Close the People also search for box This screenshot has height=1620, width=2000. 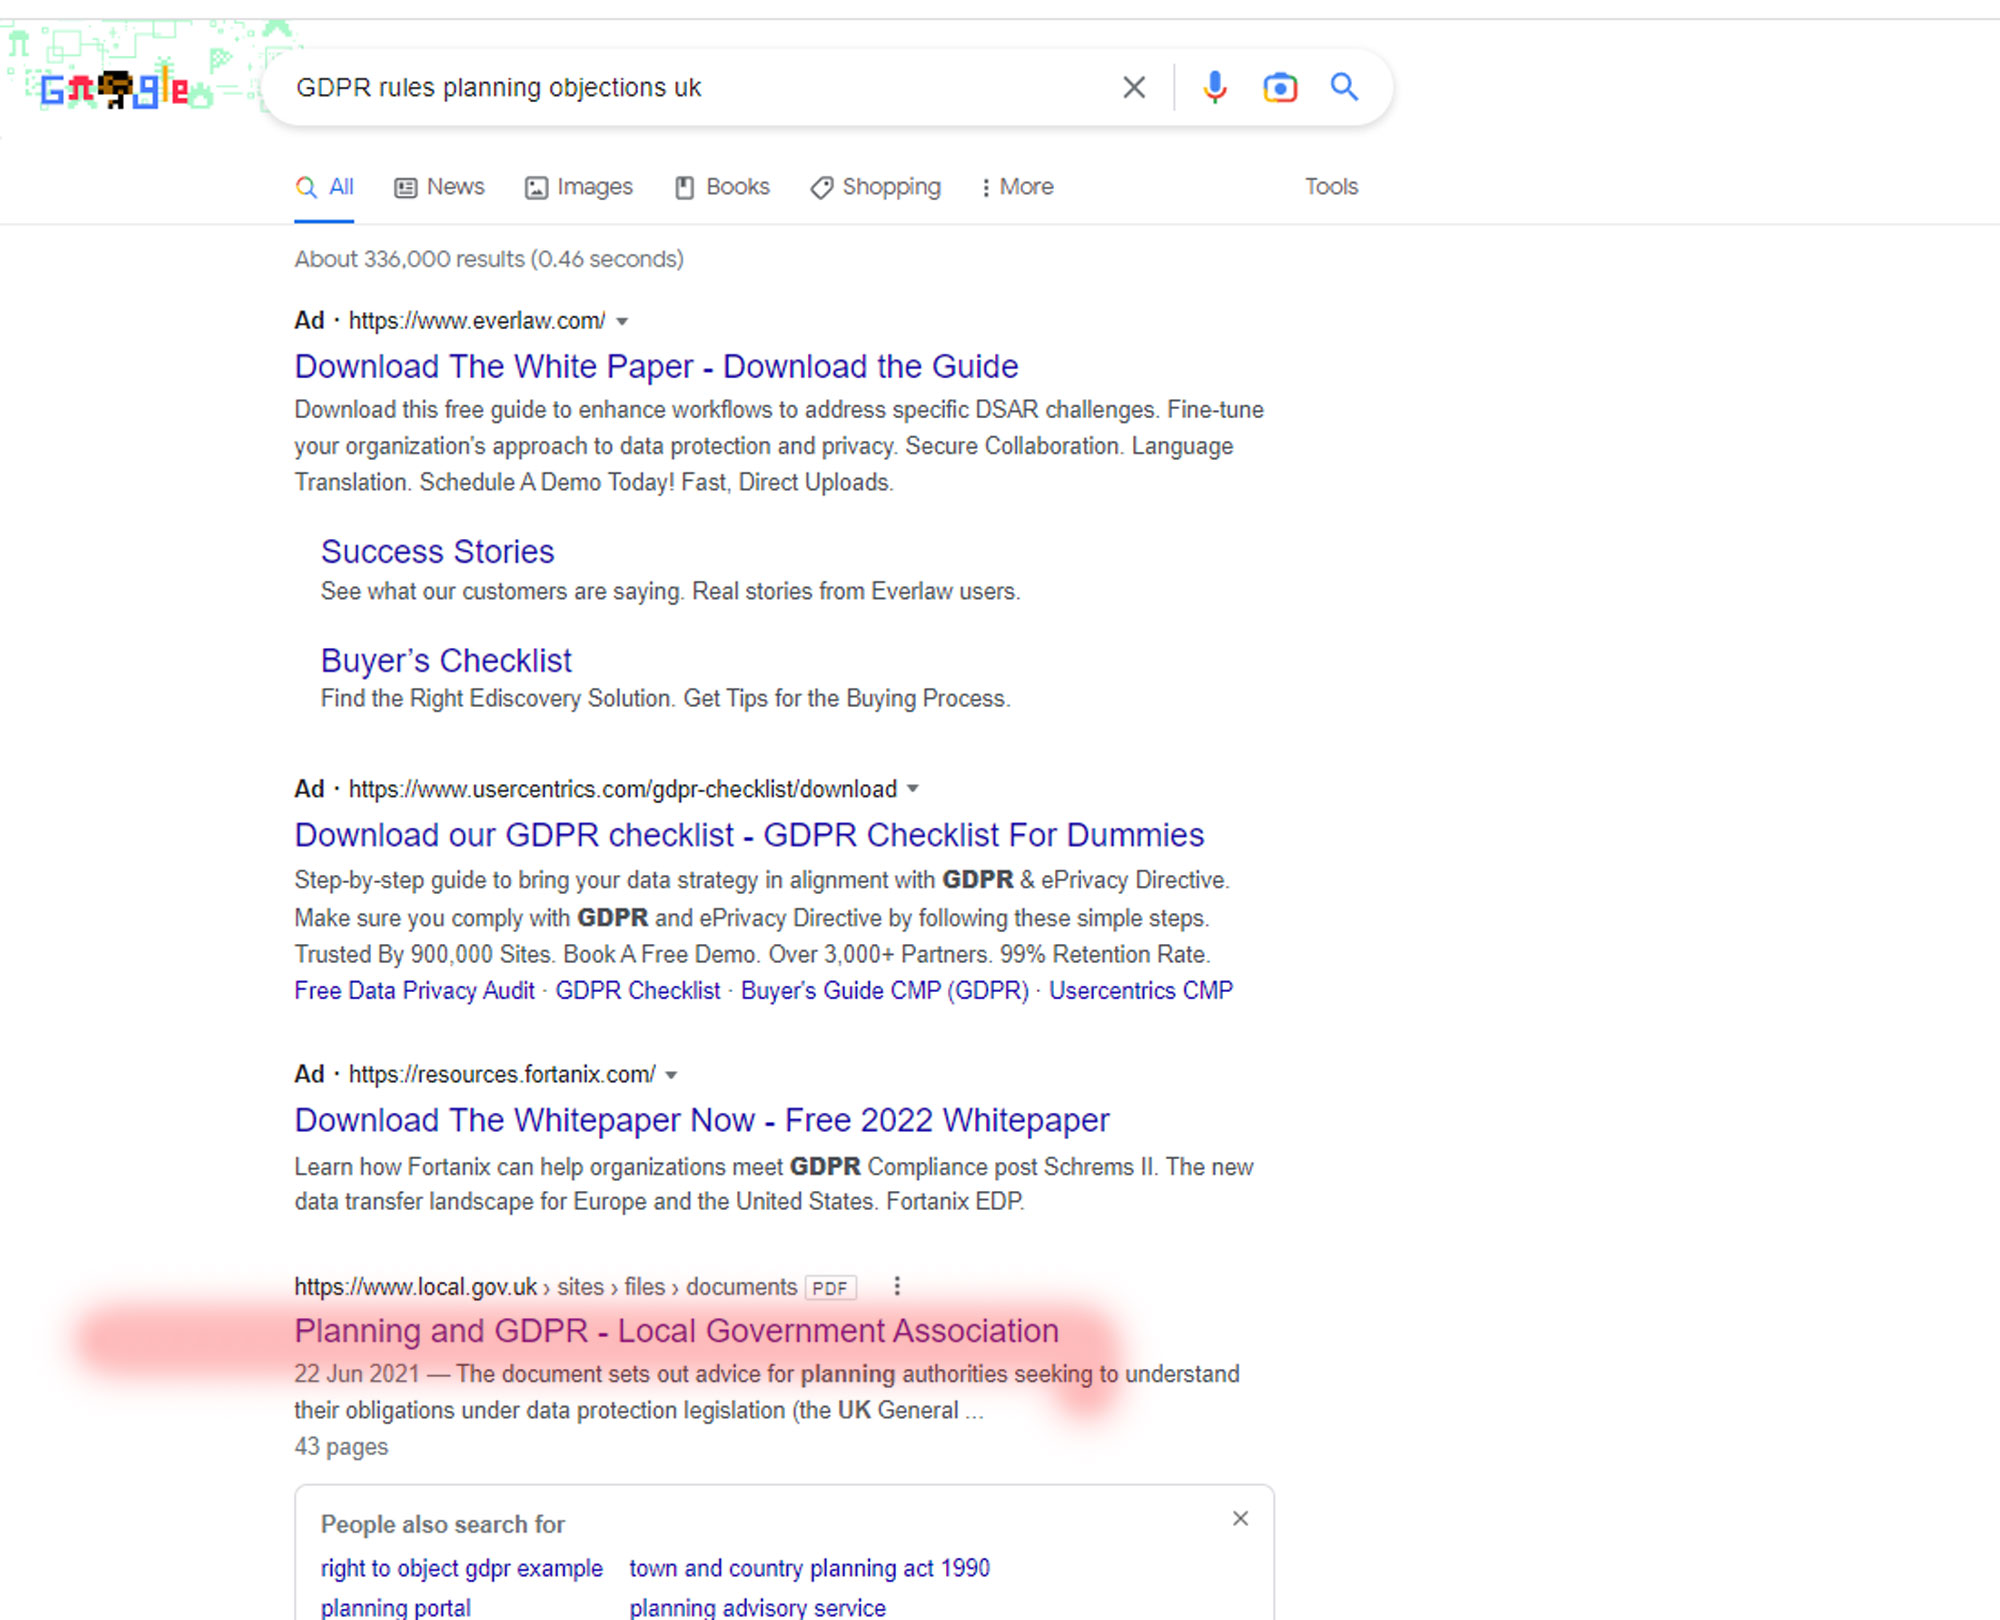(x=1240, y=1519)
